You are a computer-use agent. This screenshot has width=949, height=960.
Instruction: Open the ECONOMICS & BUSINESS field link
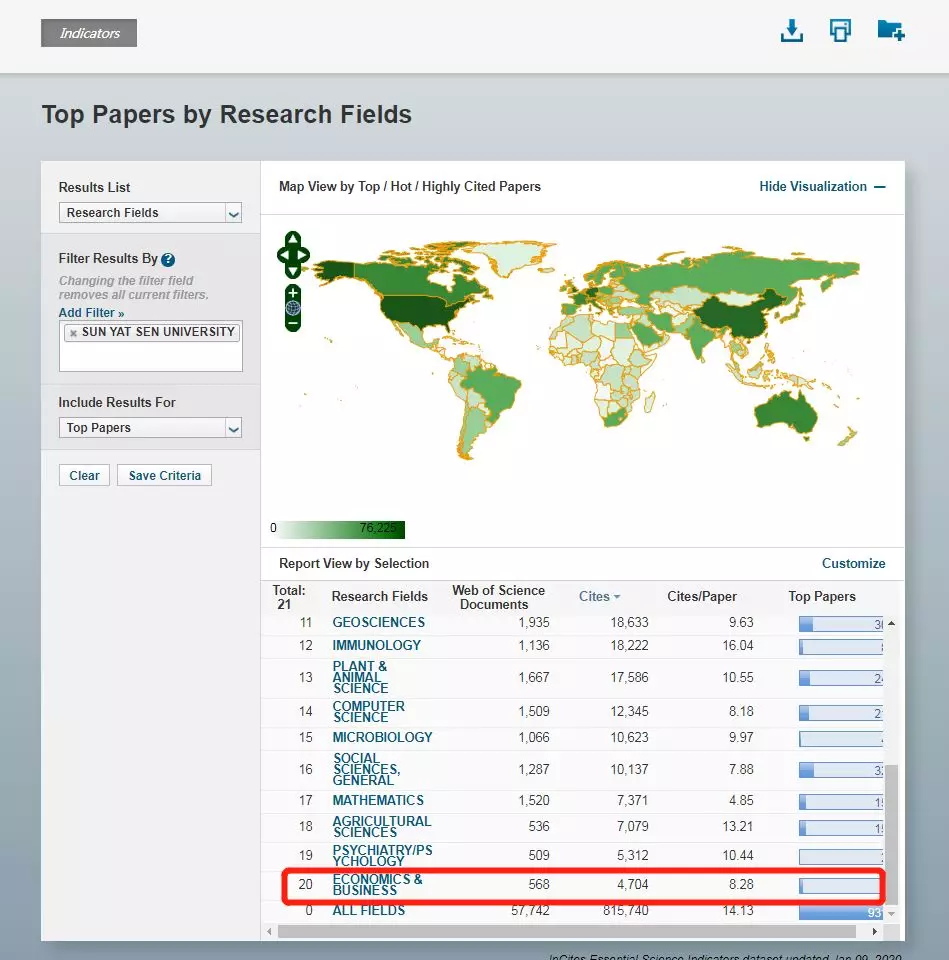point(377,885)
